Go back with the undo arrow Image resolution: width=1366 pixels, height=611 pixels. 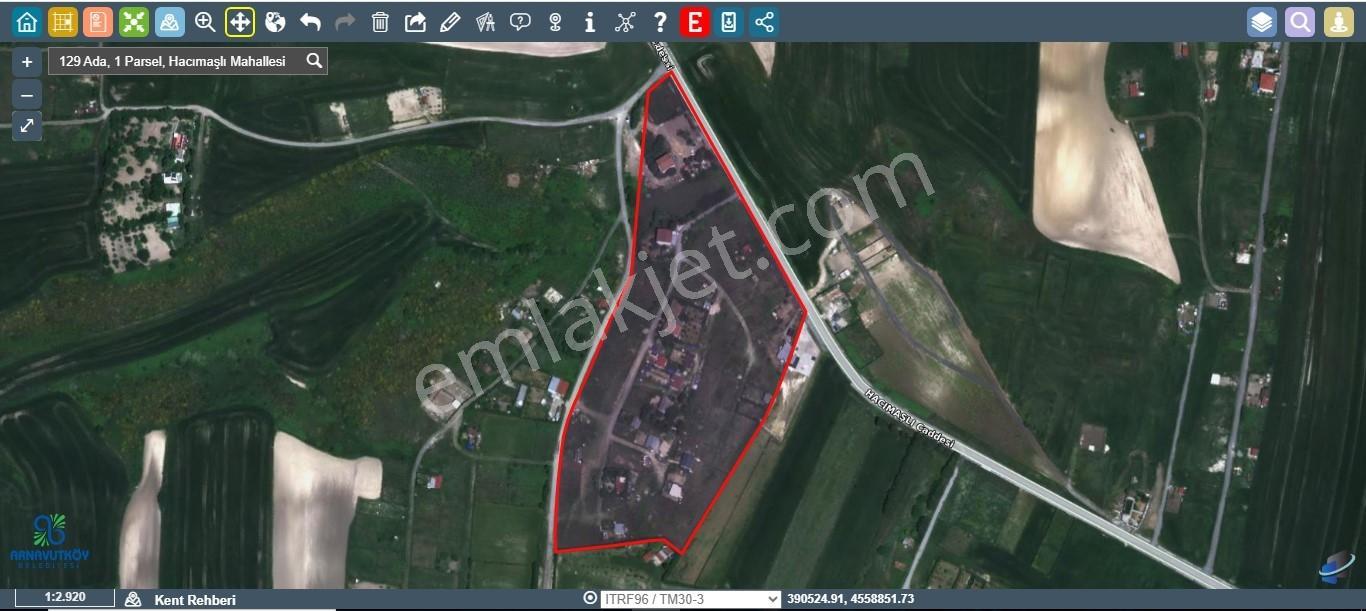pos(310,22)
